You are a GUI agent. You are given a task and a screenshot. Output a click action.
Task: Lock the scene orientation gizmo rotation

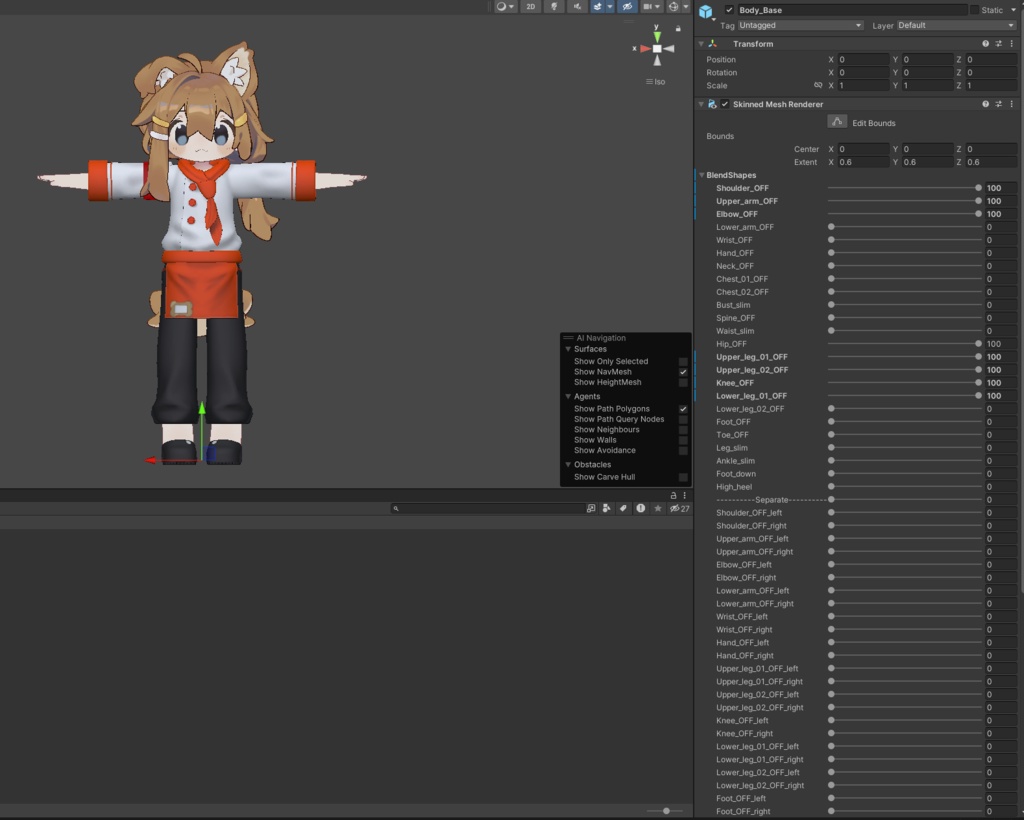pyautogui.click(x=678, y=28)
